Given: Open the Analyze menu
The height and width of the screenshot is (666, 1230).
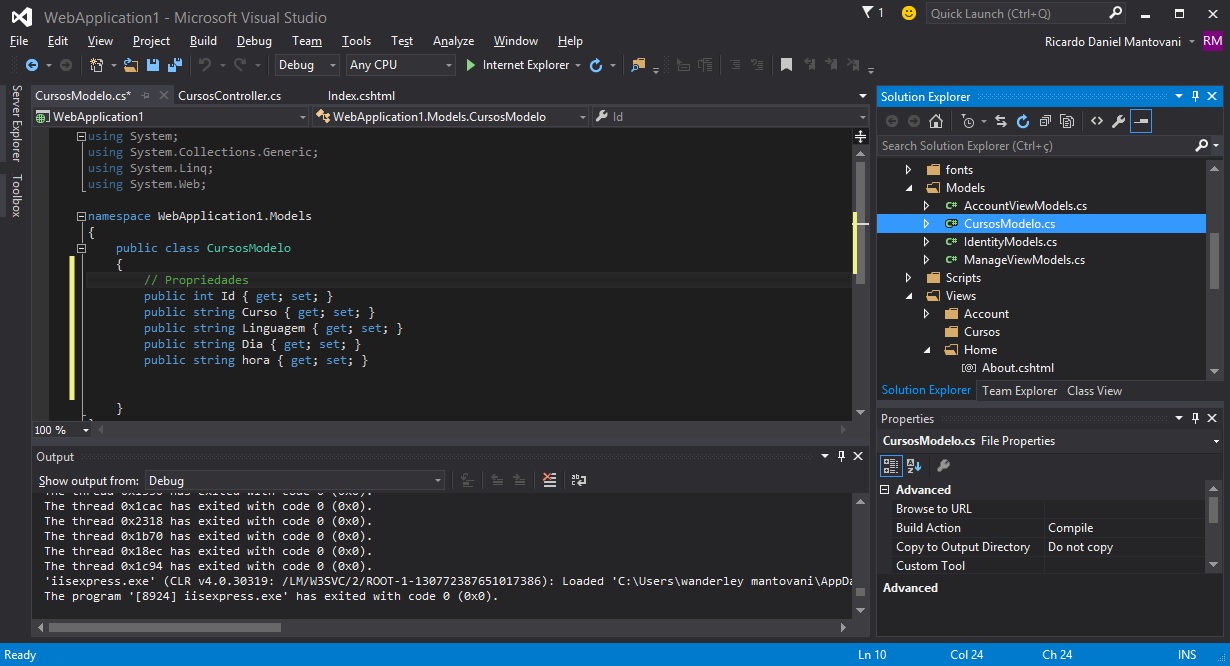Looking at the screenshot, I should [453, 41].
